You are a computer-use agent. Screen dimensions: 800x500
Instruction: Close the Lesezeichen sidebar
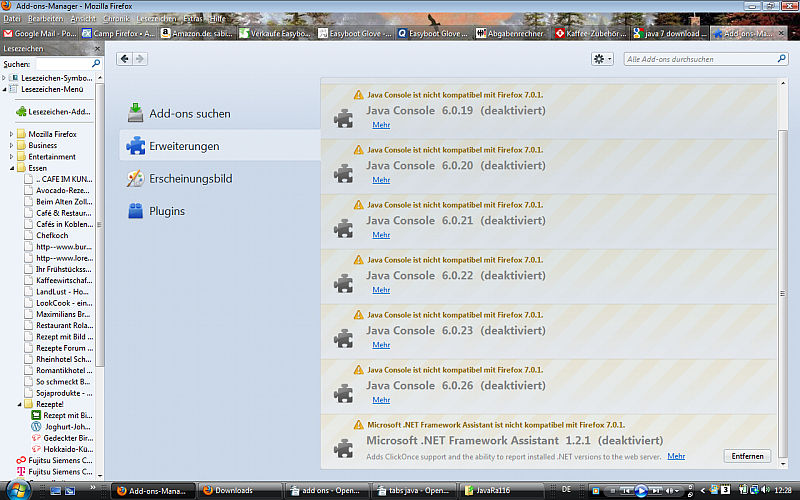coord(97,48)
